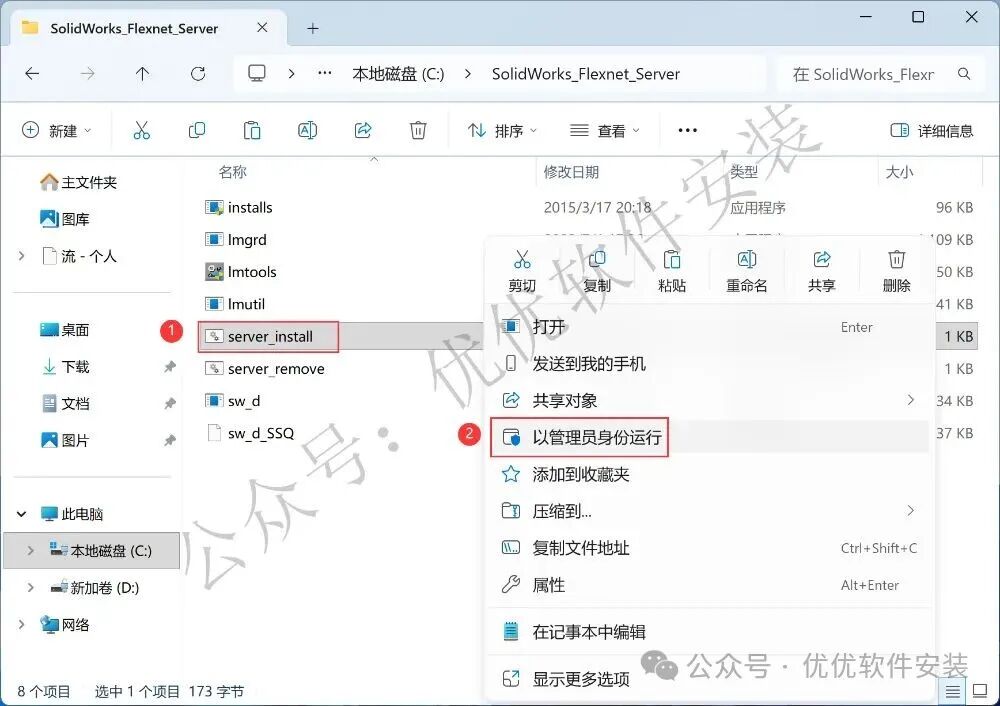Select the installs file
Image resolution: width=1000 pixels, height=706 pixels.
coord(239,207)
